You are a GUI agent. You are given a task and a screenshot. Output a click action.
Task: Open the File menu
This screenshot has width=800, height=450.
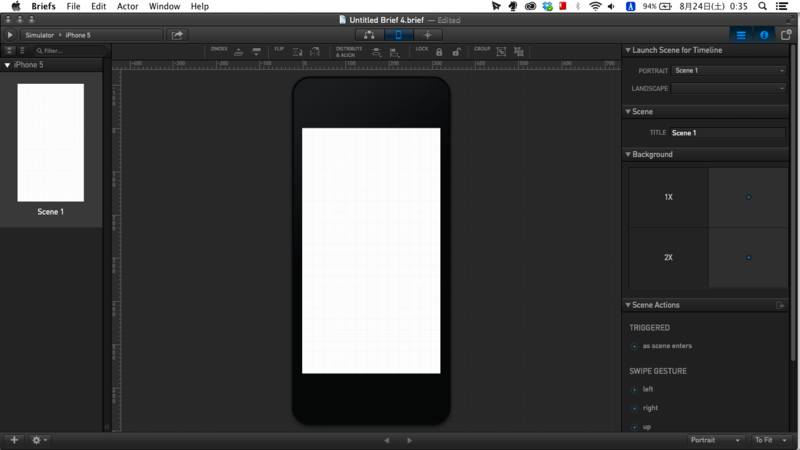(x=73, y=6)
